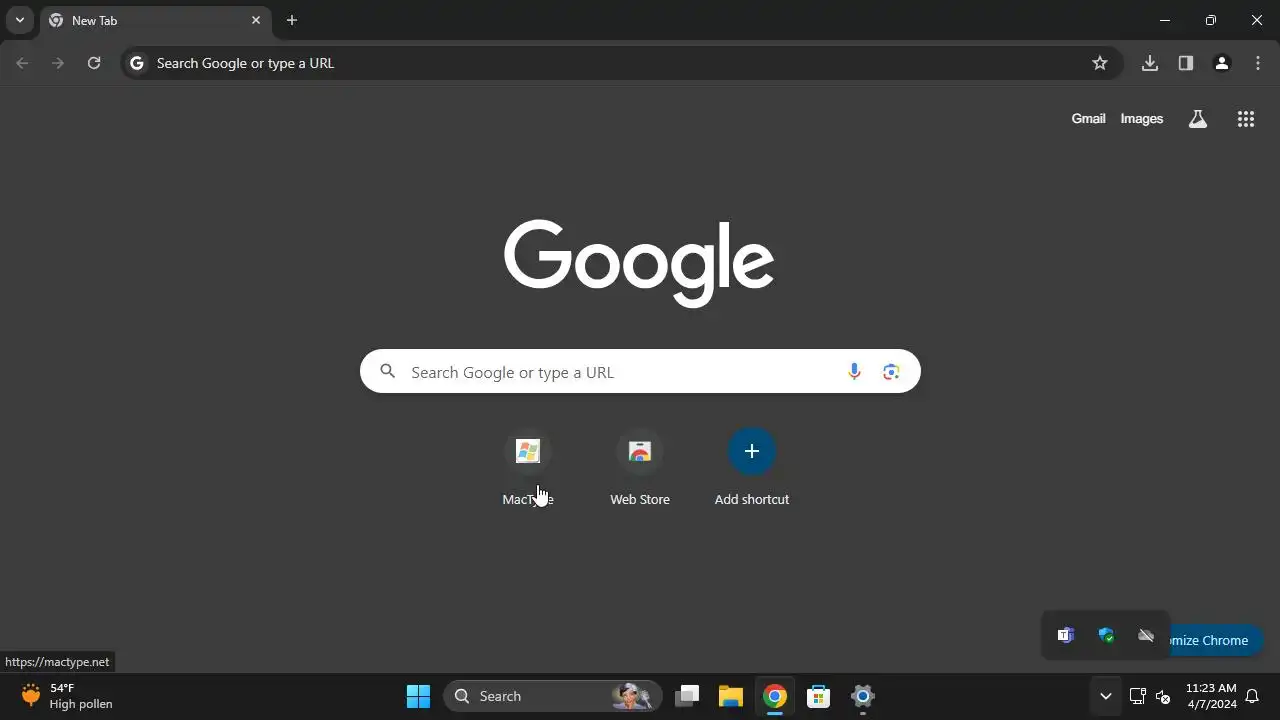Click Customize Chrome button
Viewport: 1280px width, 720px height.
tap(1217, 640)
